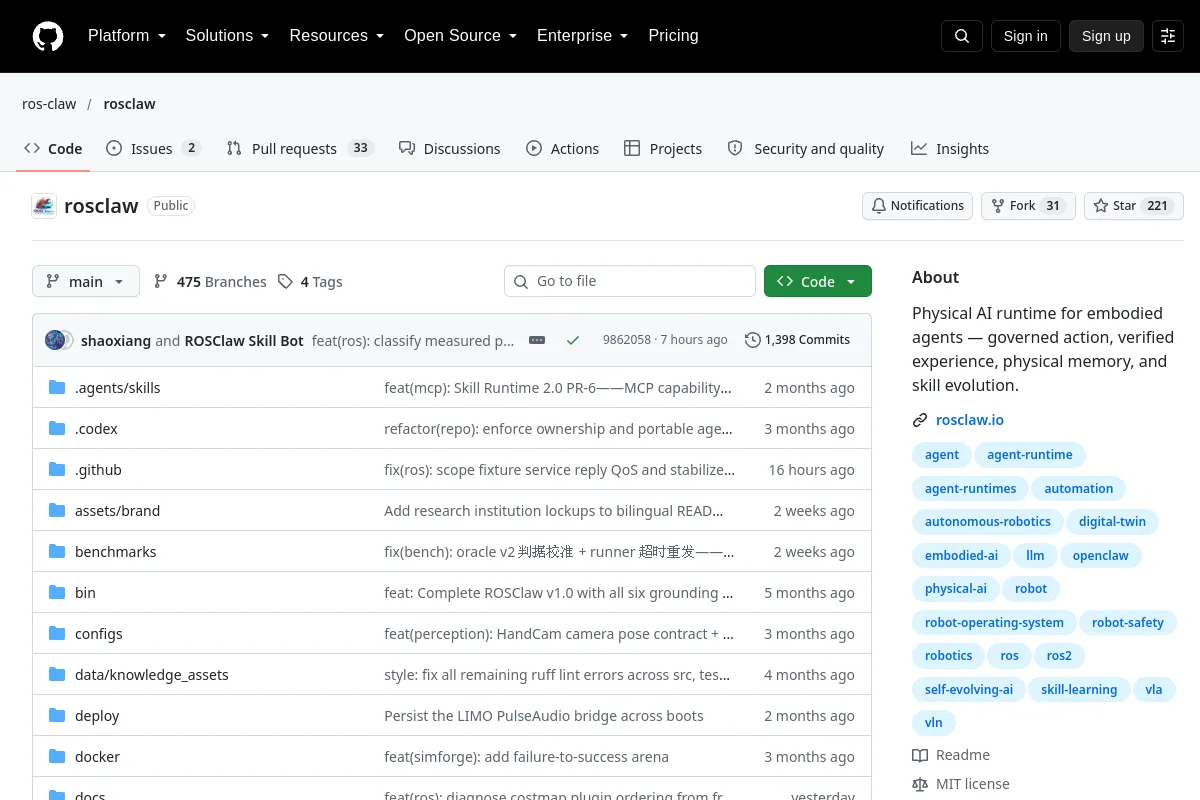The image size is (1200, 800).
Task: Click the Notifications button
Action: pyautogui.click(x=917, y=206)
